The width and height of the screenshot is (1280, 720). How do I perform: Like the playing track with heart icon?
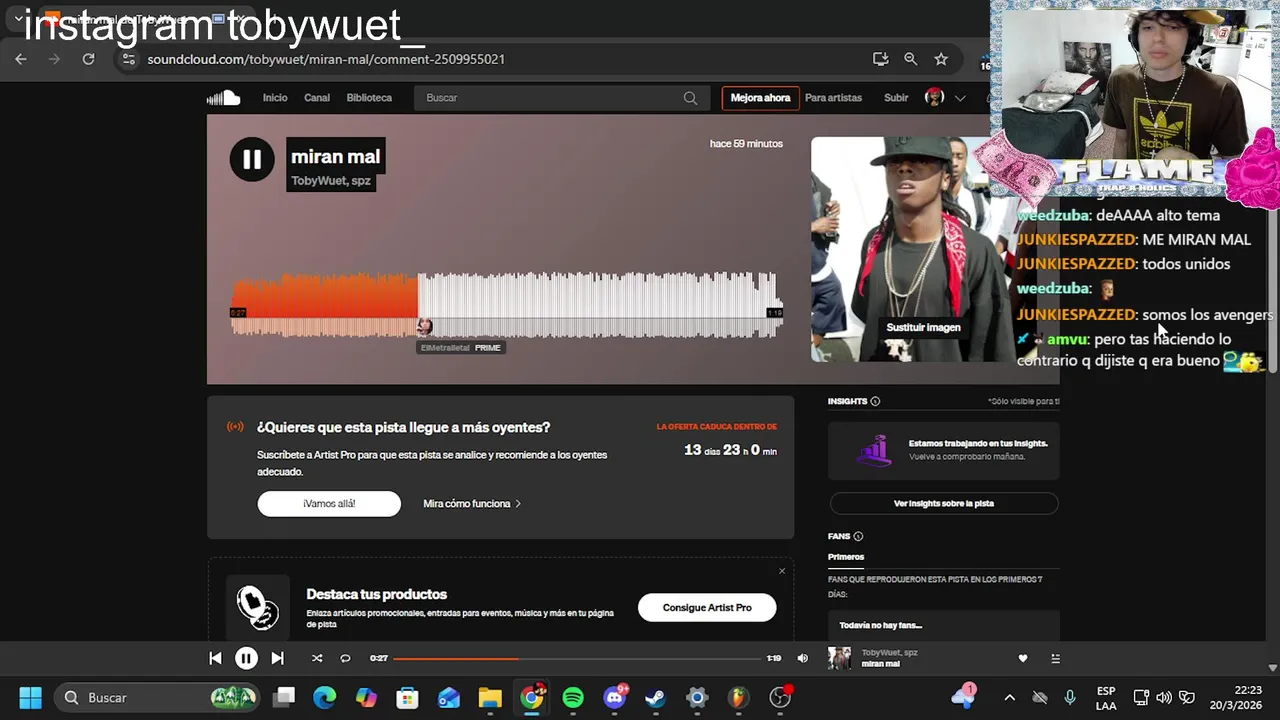tap(1022, 658)
